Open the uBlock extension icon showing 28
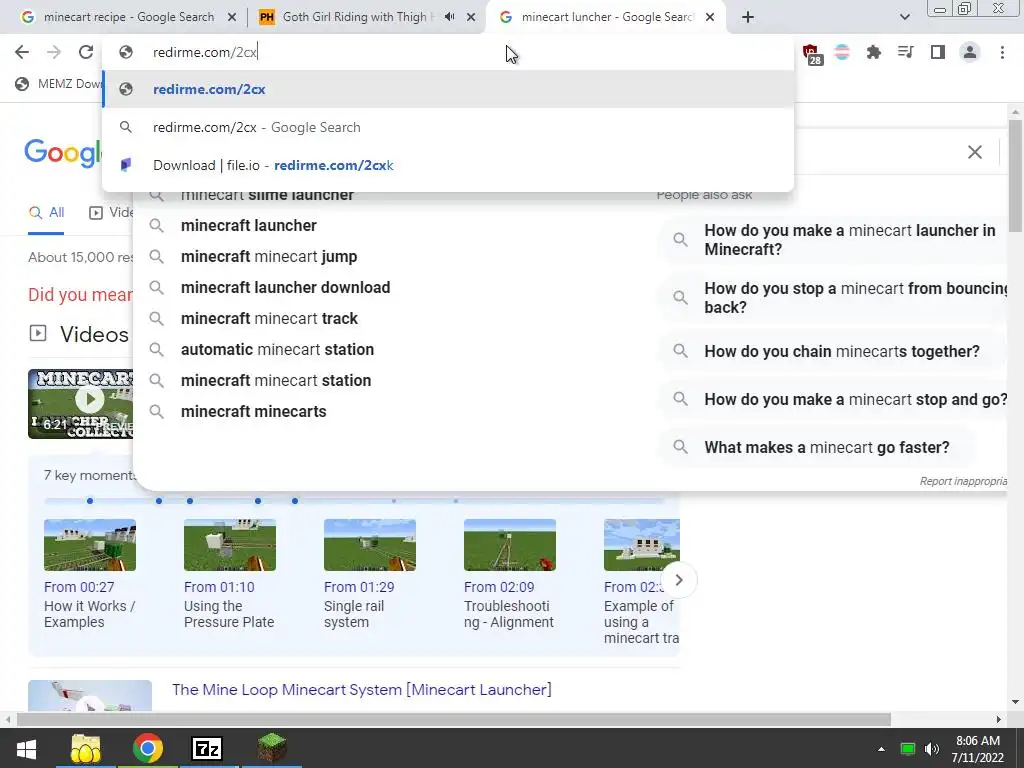The height and width of the screenshot is (768, 1024). (x=811, y=54)
